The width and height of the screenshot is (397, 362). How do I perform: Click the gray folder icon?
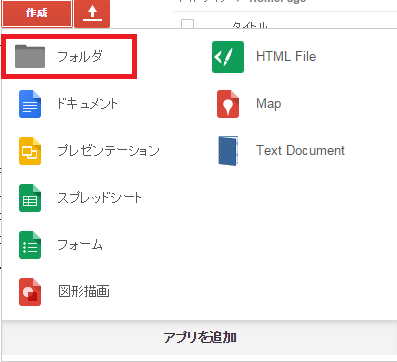coord(30,56)
